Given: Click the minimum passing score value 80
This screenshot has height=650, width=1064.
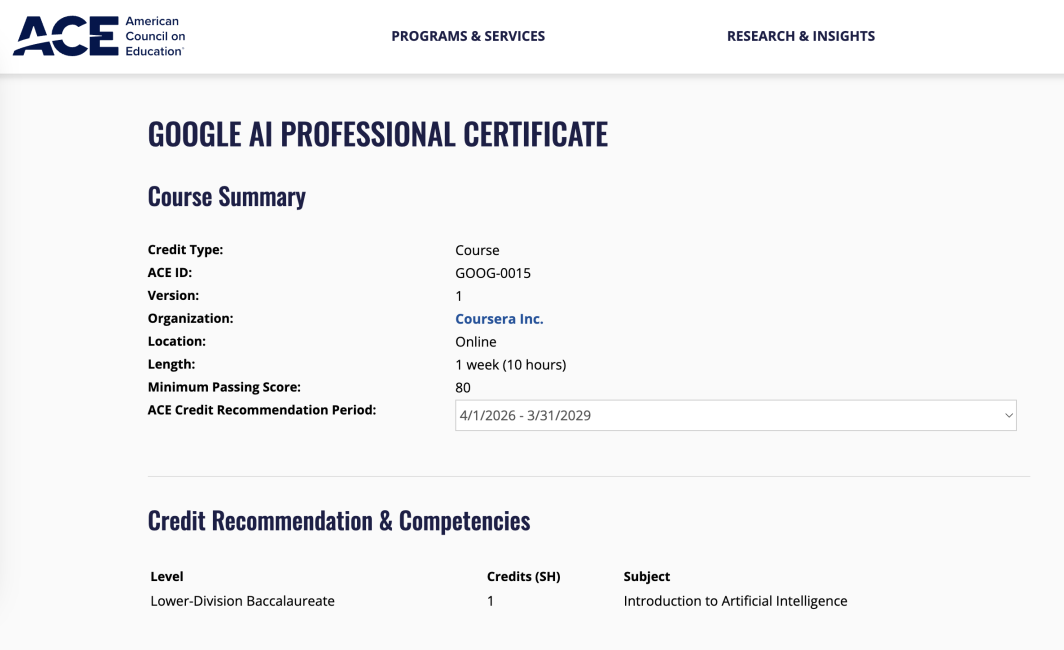Looking at the screenshot, I should coord(463,387).
